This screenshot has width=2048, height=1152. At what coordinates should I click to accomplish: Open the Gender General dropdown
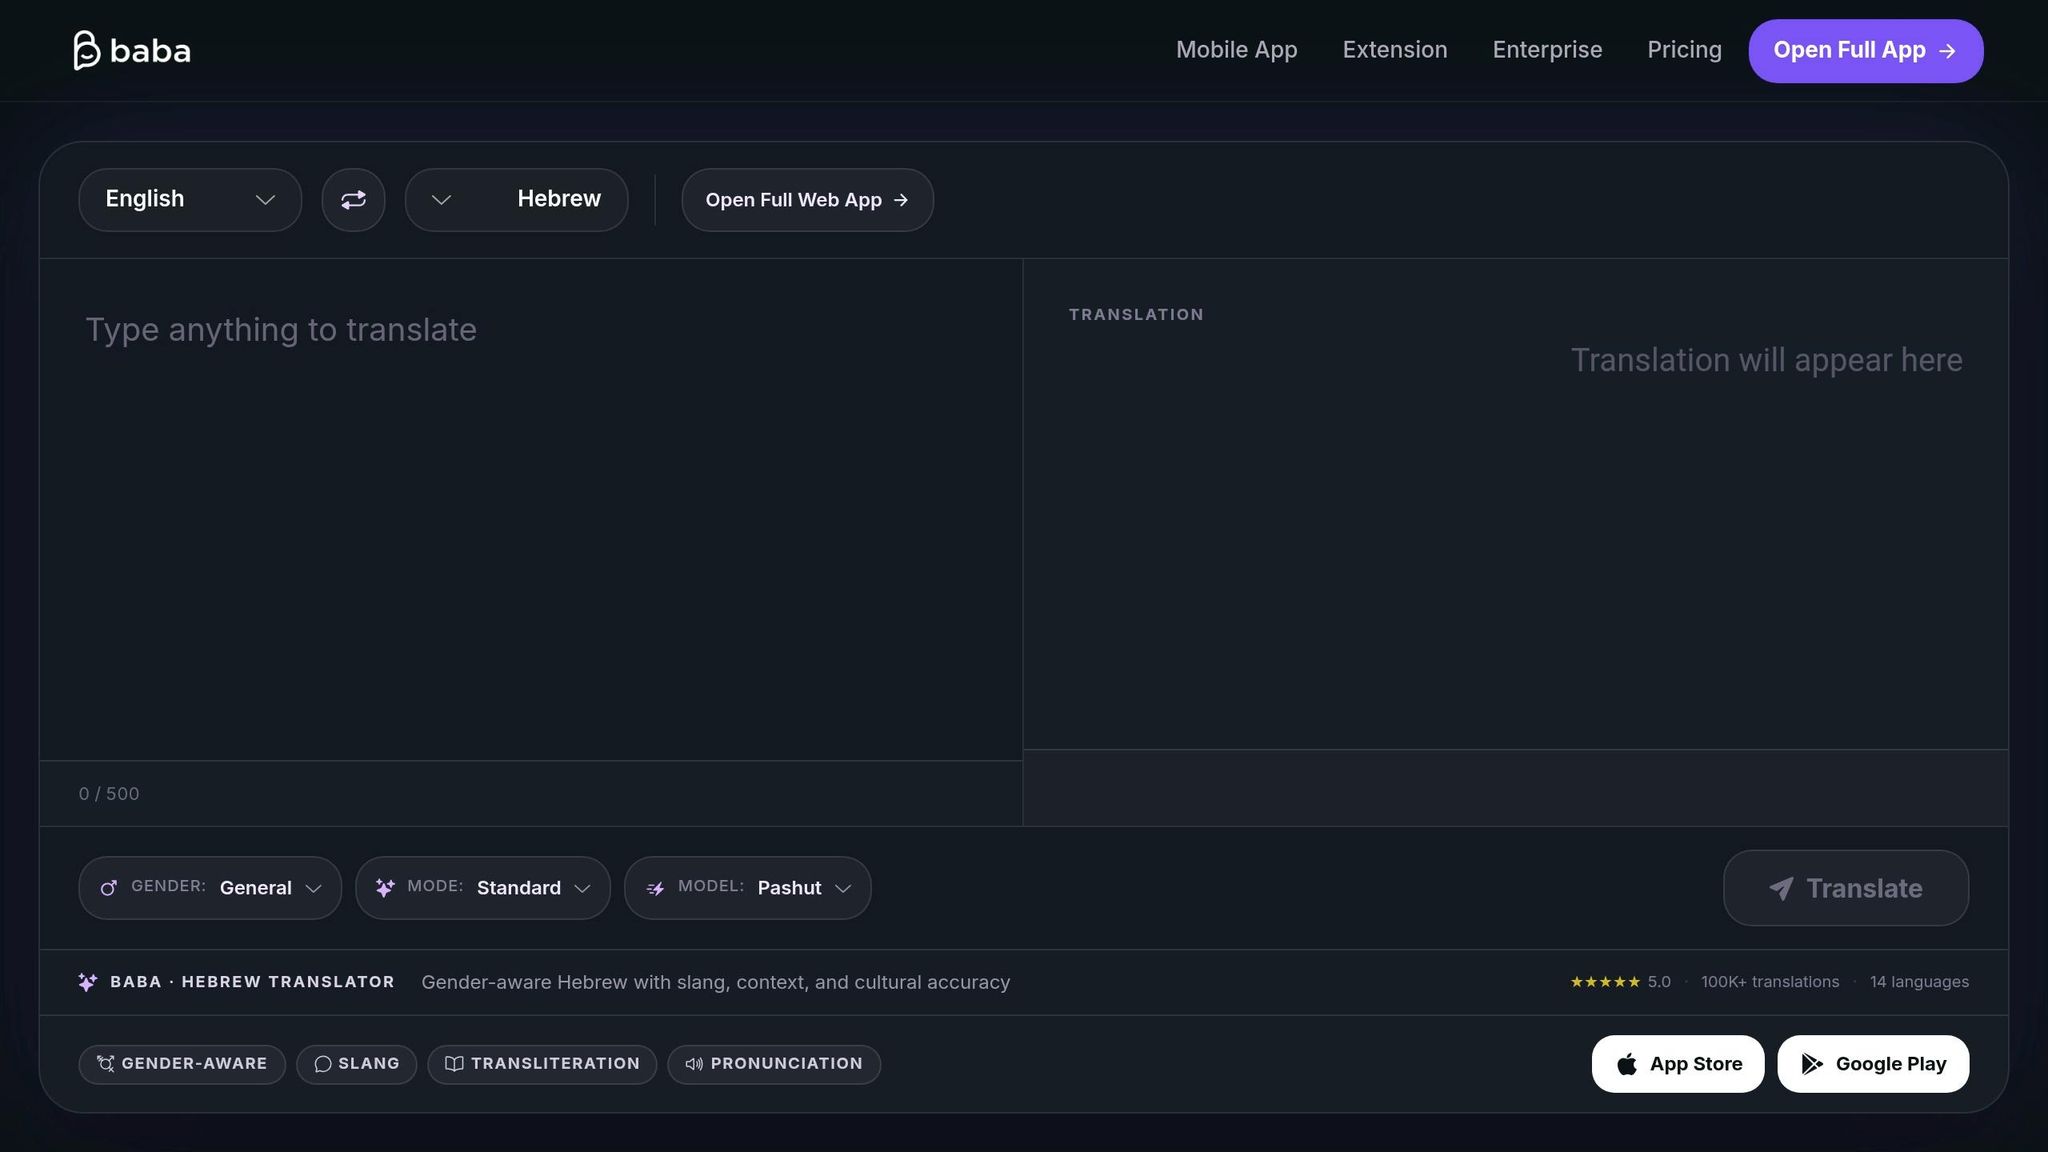tap(210, 888)
